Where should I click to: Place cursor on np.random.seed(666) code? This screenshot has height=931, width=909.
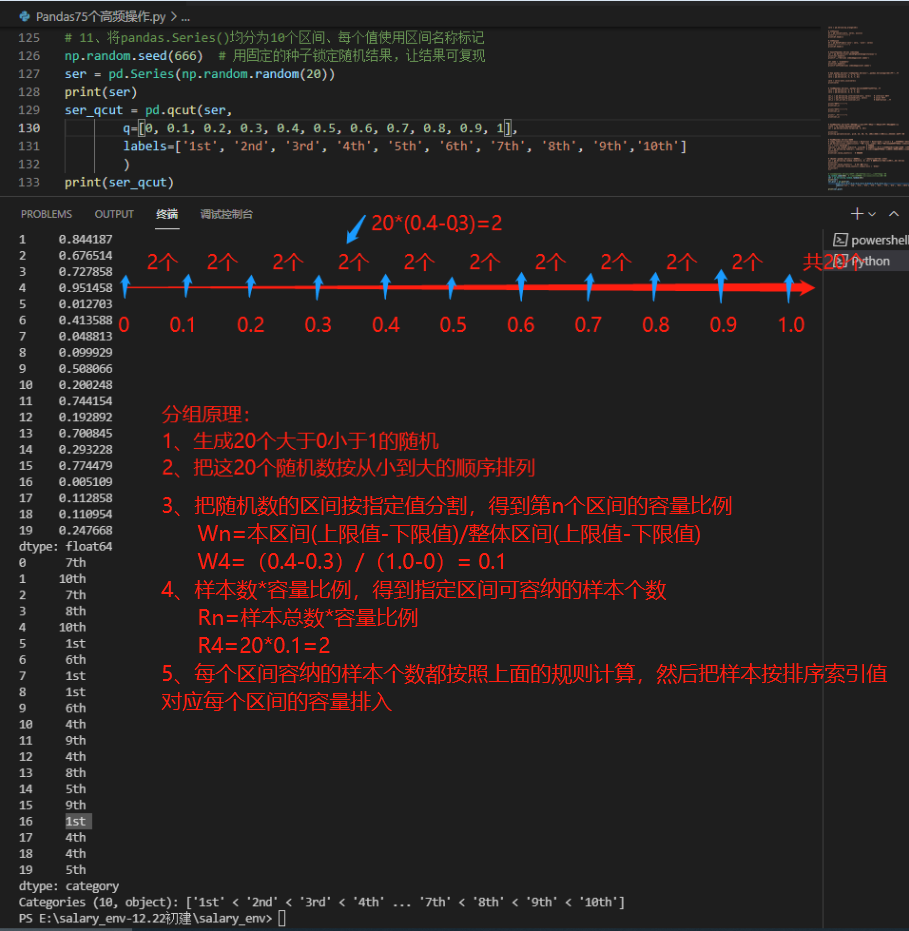pos(134,56)
